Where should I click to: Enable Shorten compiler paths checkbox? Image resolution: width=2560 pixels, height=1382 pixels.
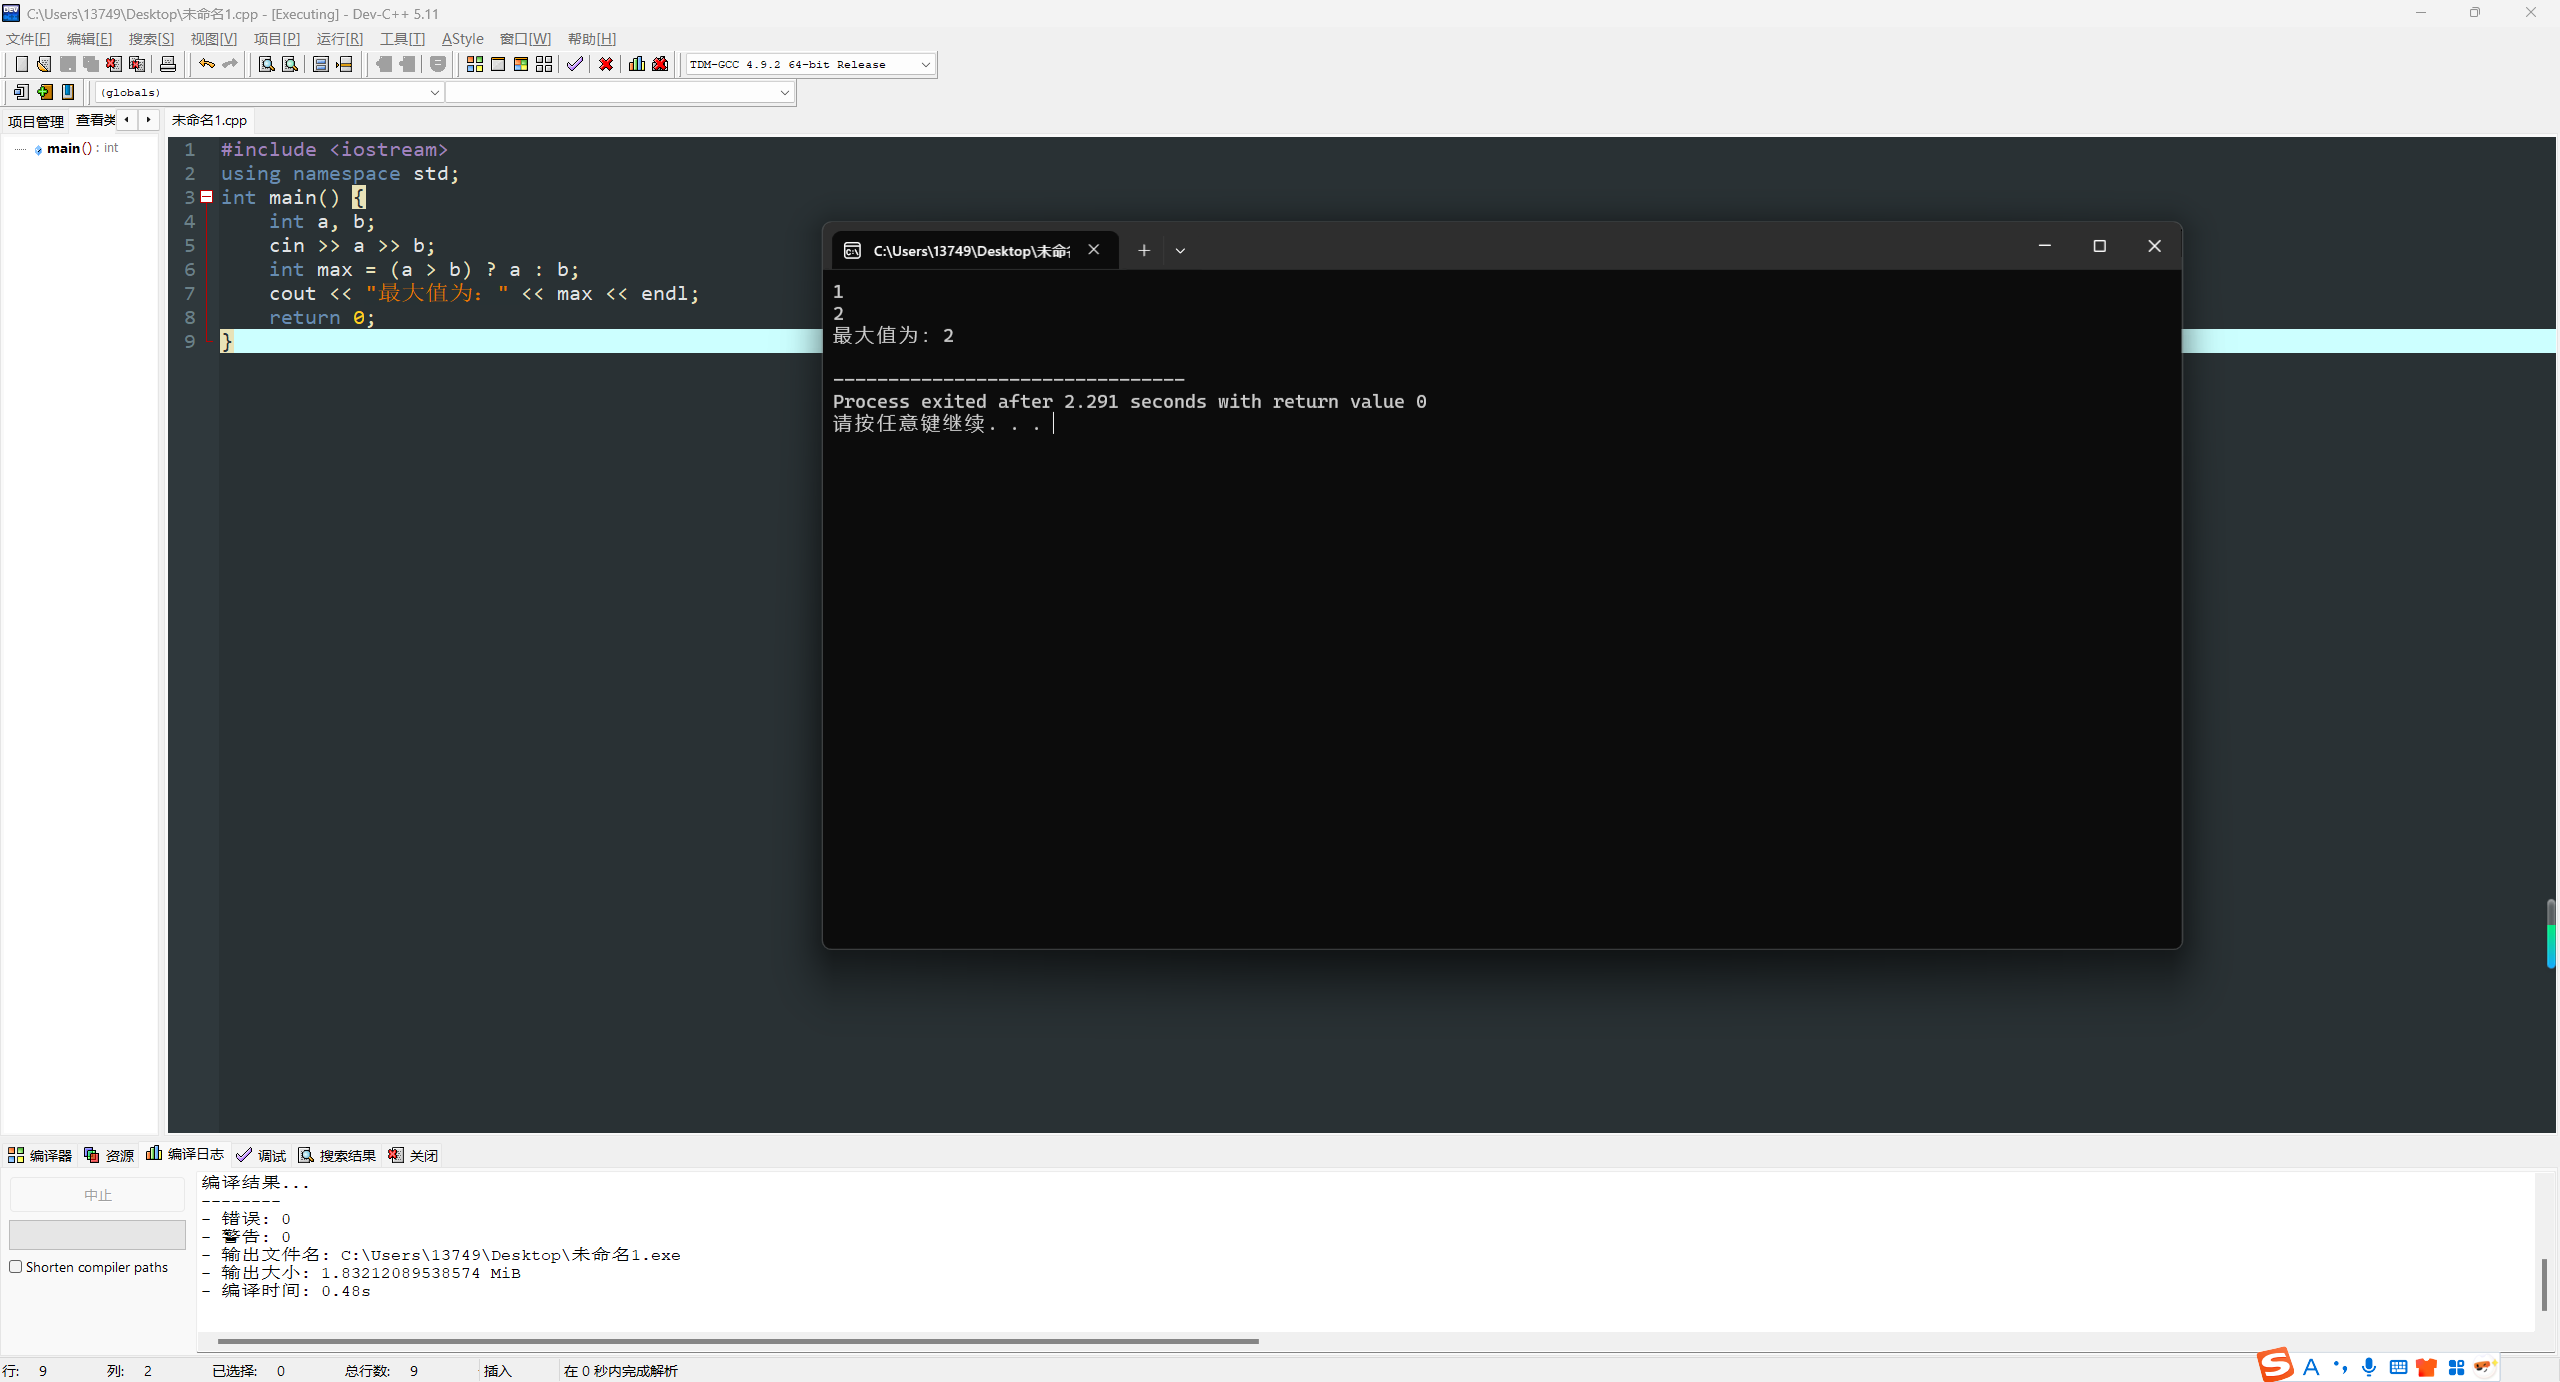(16, 1267)
